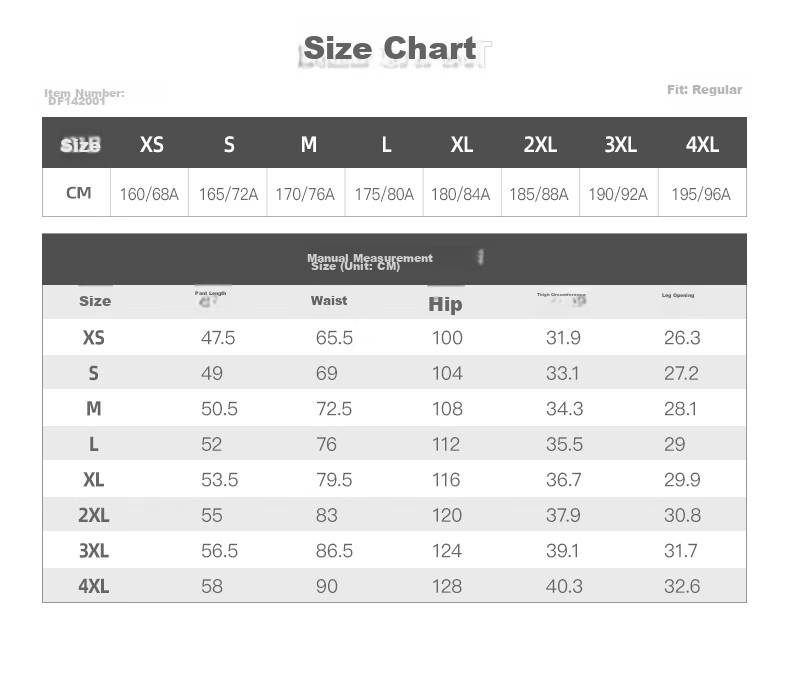Click the Thigh Circumference column heading
The height and width of the screenshot is (700, 790).
(561, 295)
